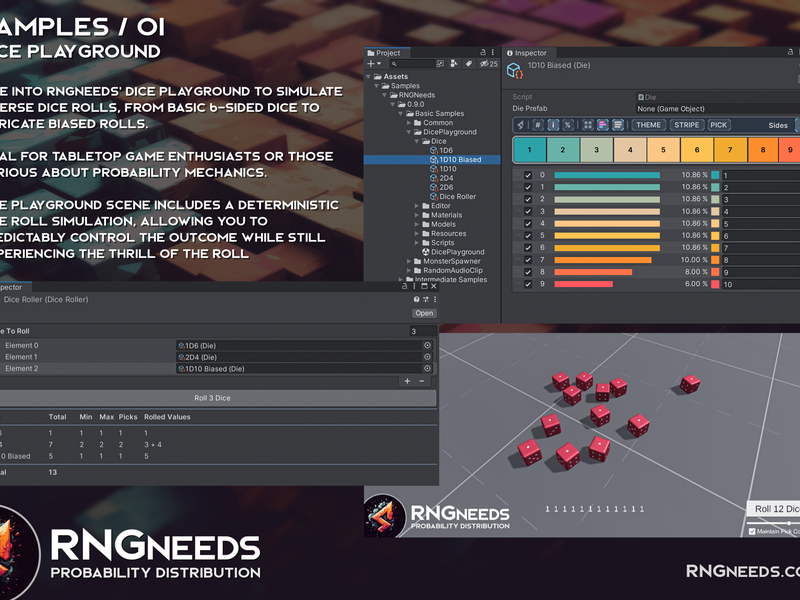Open search by label tag icon in Project

tap(468, 64)
